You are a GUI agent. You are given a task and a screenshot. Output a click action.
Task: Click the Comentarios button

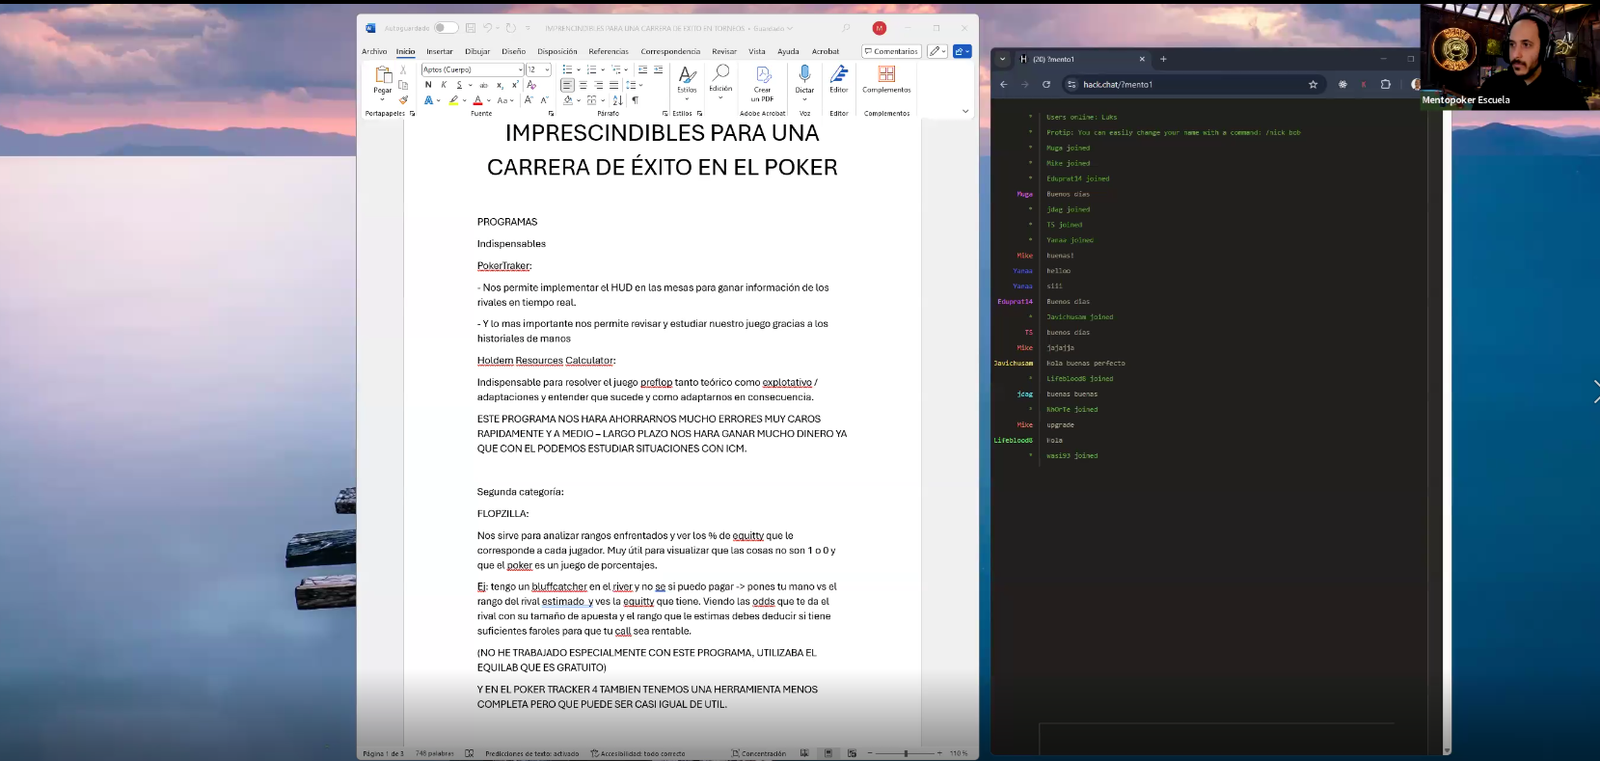[x=891, y=52]
